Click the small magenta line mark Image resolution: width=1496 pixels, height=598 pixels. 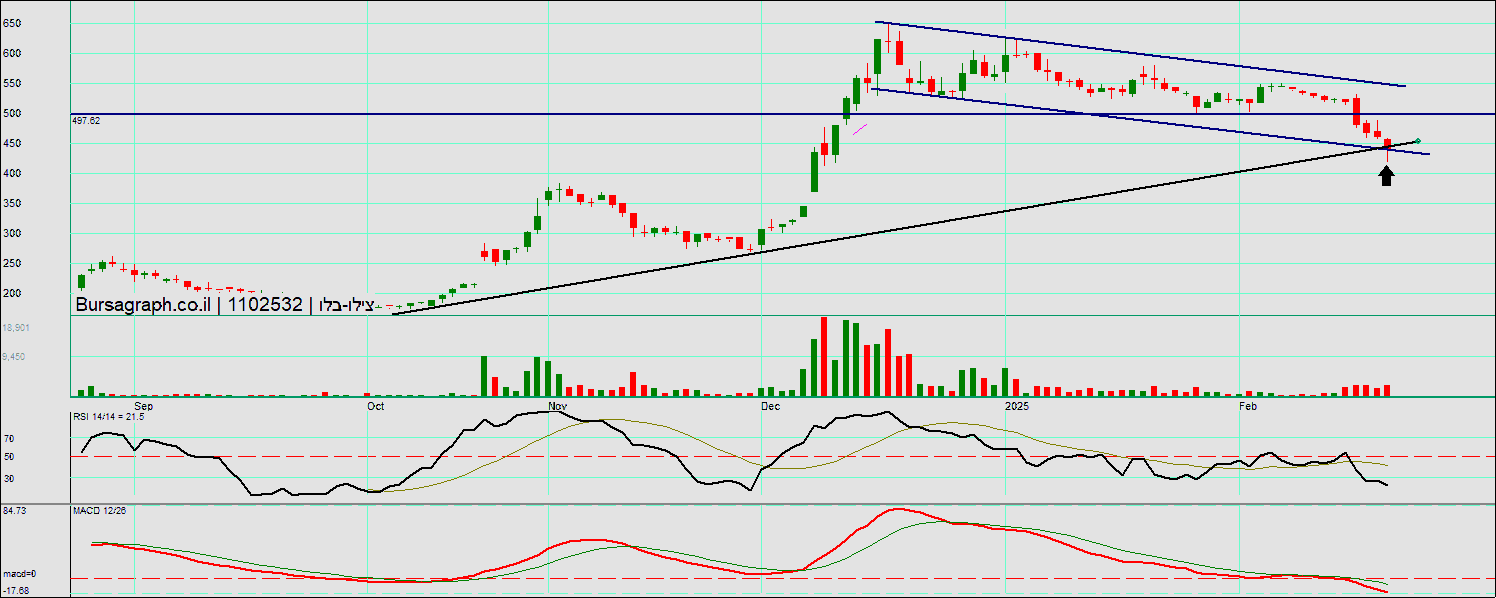tap(859, 126)
